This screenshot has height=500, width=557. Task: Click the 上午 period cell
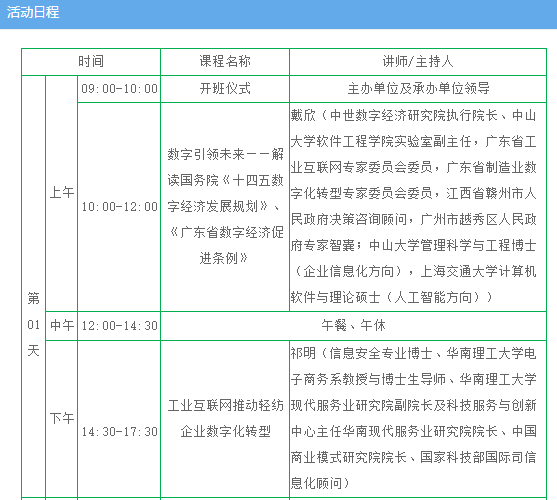(x=61, y=194)
